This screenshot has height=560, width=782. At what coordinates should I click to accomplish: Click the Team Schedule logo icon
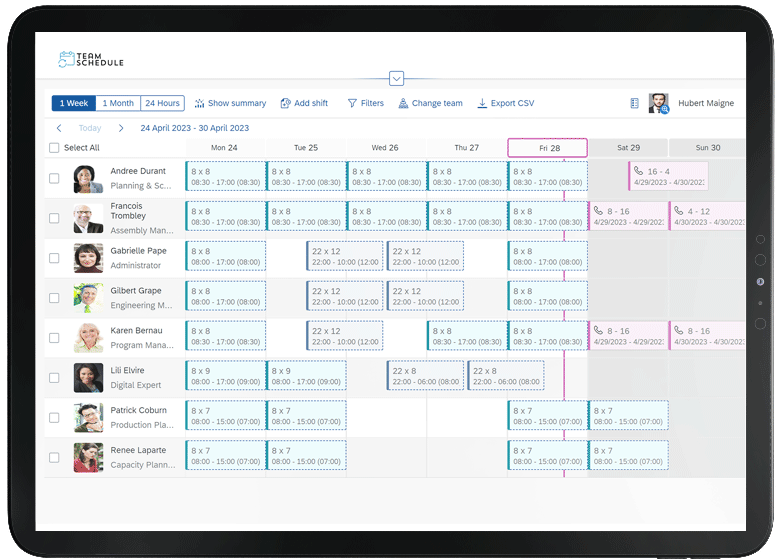(x=66, y=59)
